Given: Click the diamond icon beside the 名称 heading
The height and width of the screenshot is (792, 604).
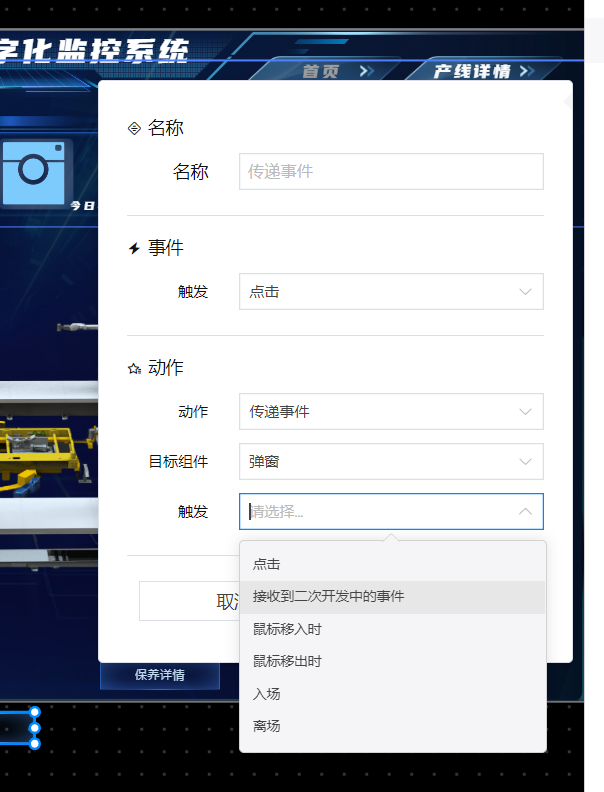Looking at the screenshot, I should click(x=134, y=128).
